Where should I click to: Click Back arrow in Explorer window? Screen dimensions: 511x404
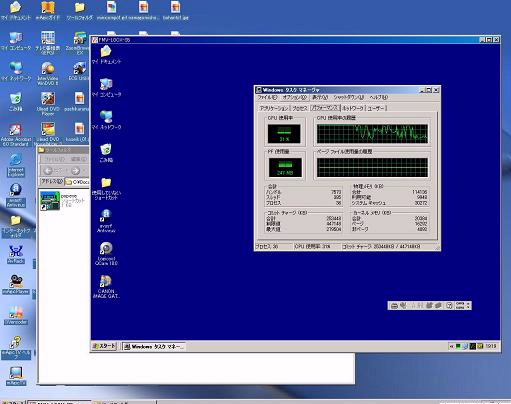click(x=49, y=171)
